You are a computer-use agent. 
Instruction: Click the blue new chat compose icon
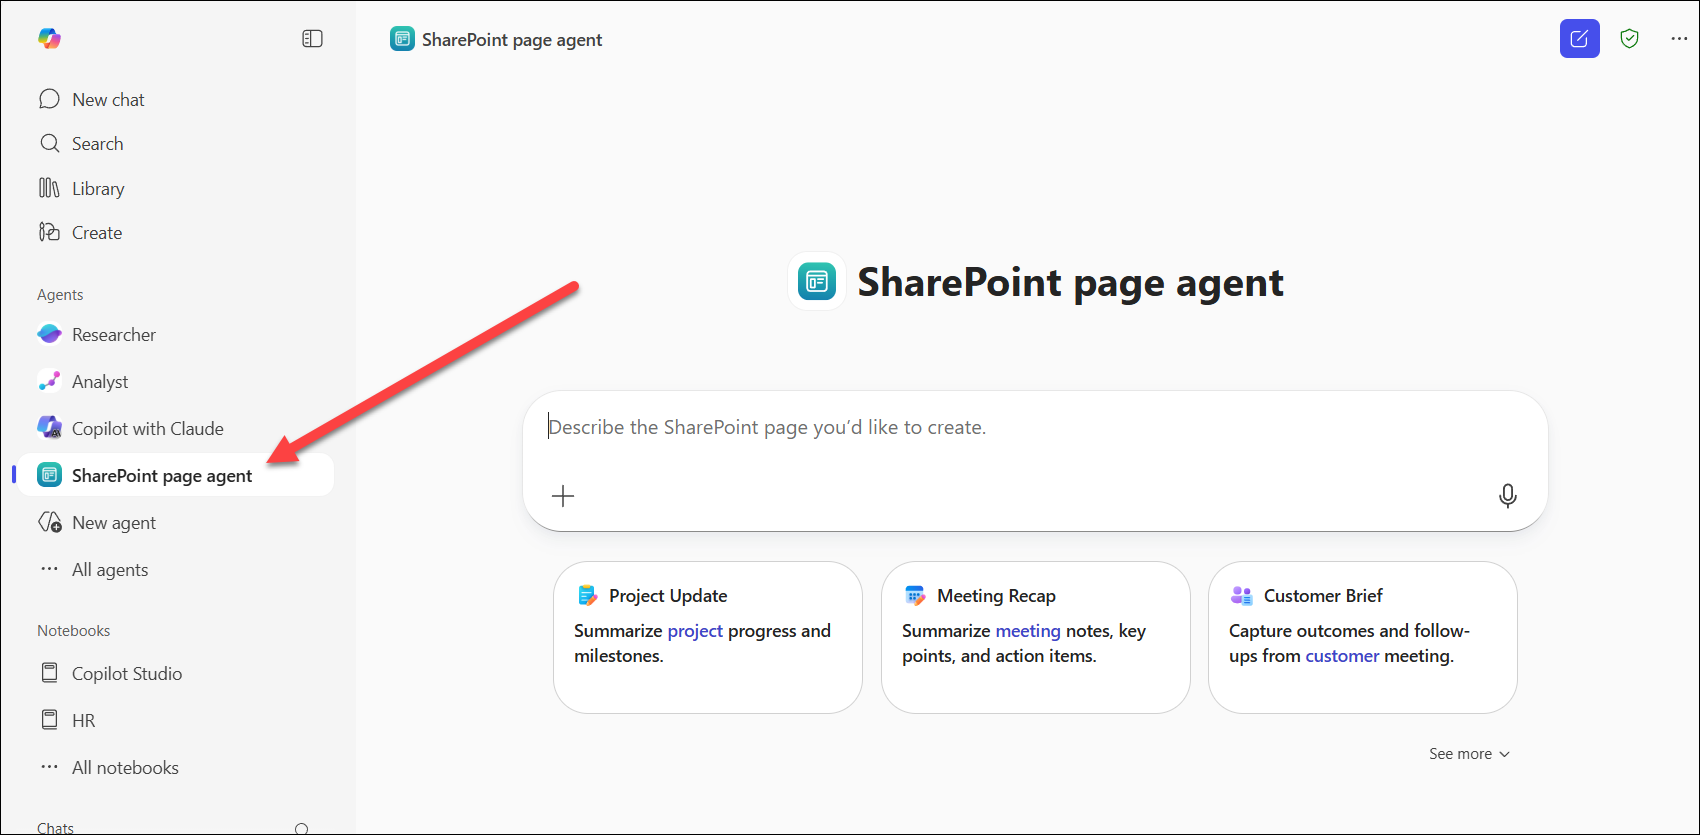coord(1579,39)
